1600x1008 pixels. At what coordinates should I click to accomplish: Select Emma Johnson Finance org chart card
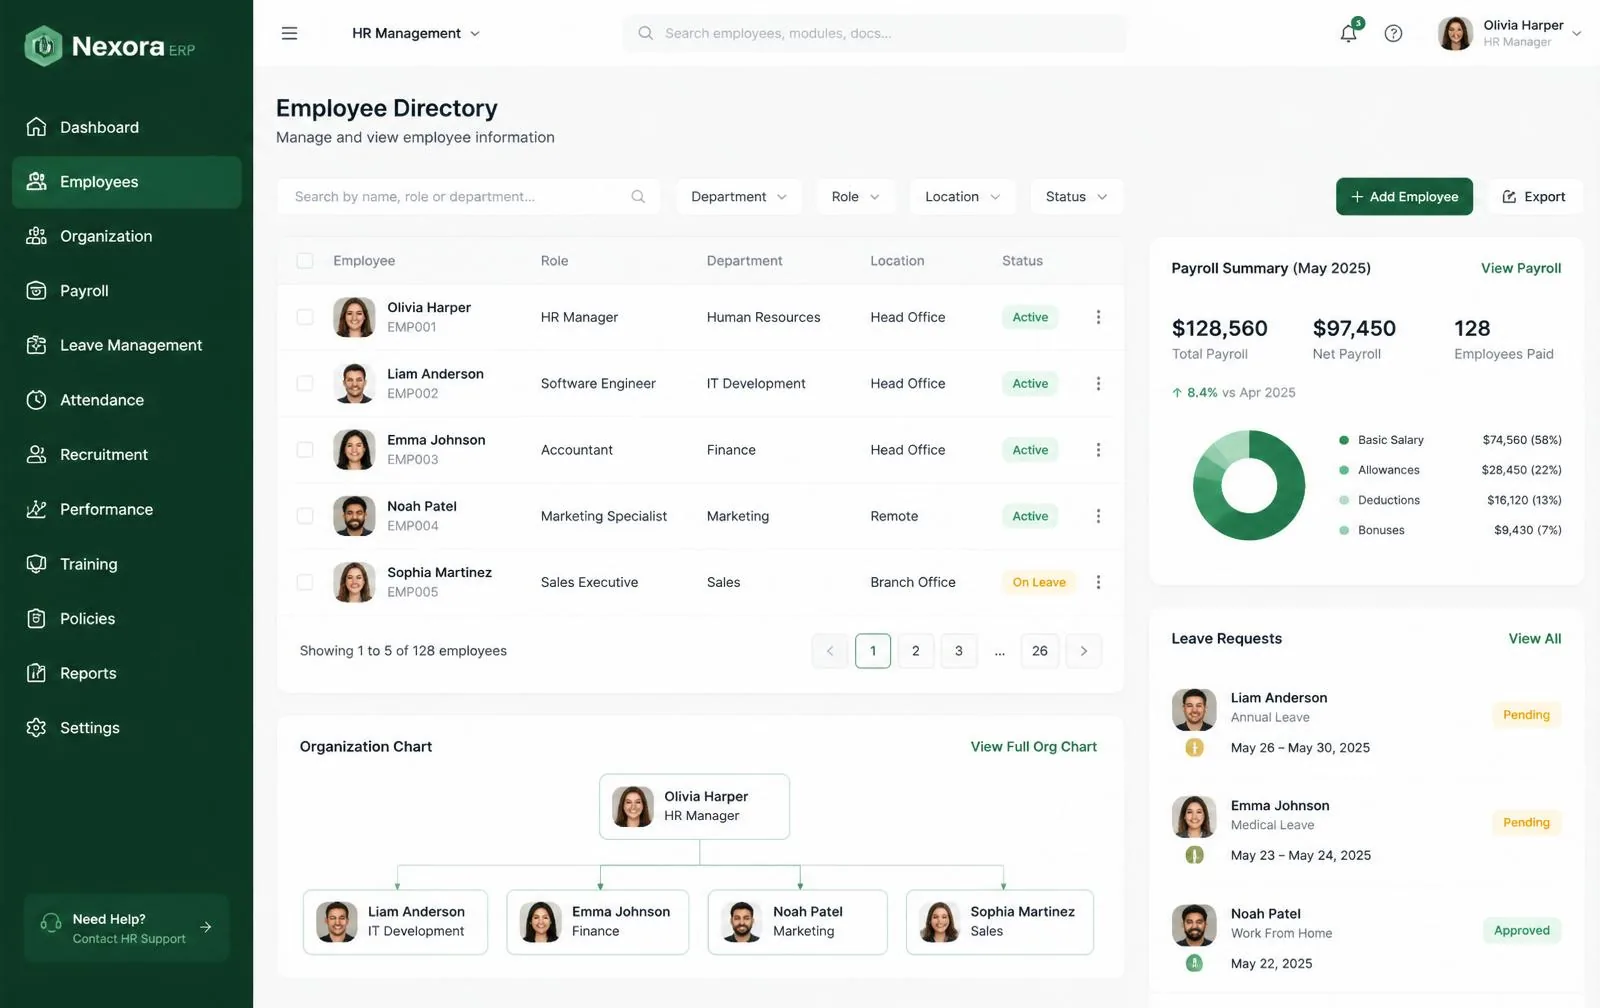598,922
